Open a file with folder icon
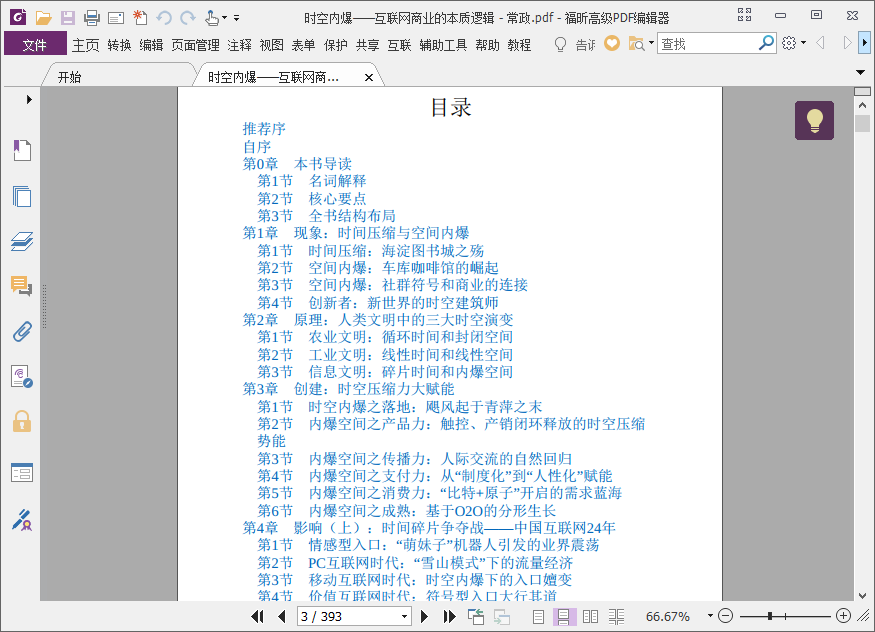The width and height of the screenshot is (875, 632). 44,18
